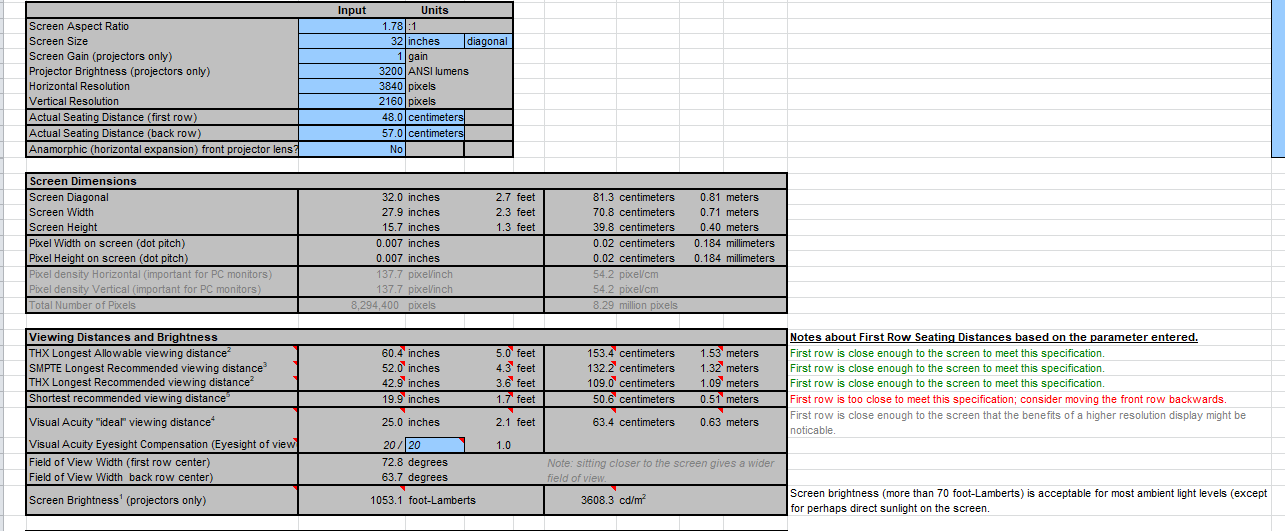Click back row seating distance value 57.0
This screenshot has width=1285, height=531.
(x=352, y=133)
